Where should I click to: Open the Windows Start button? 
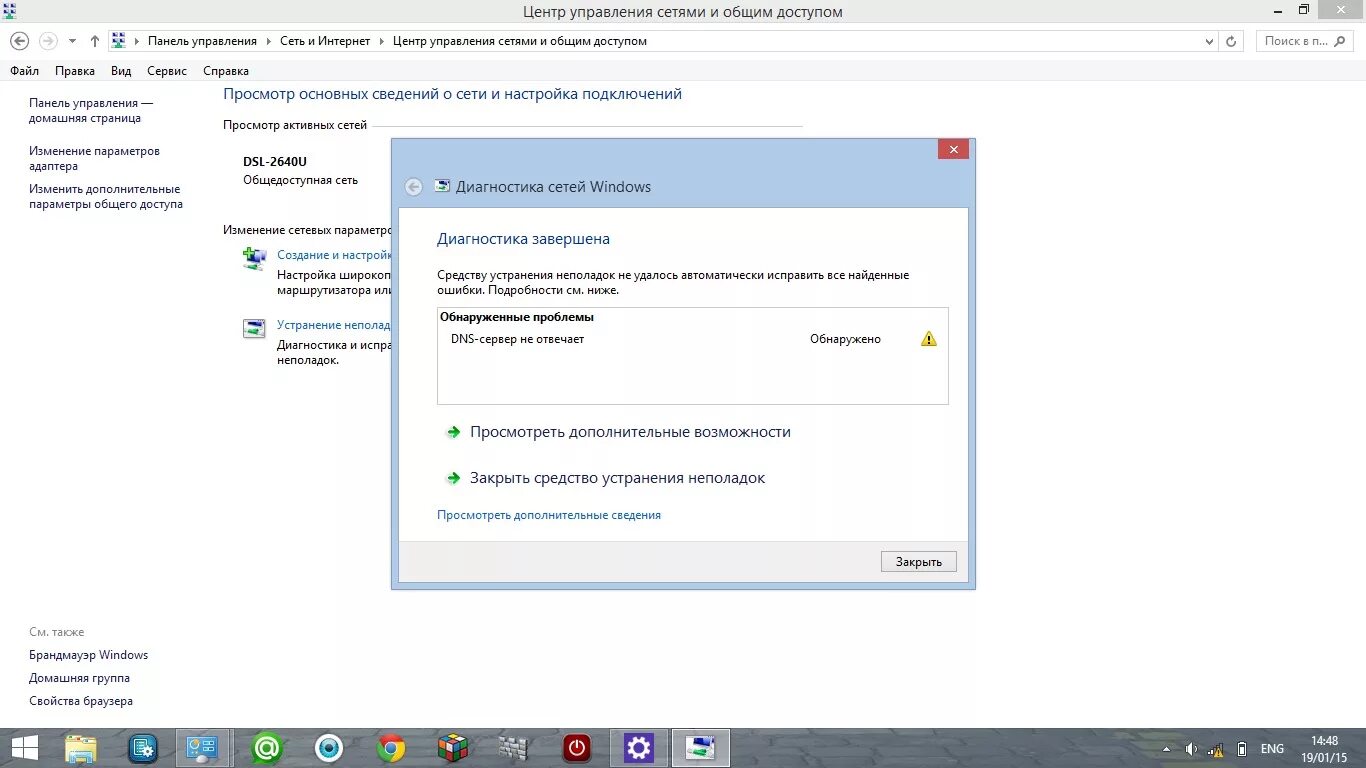25,748
